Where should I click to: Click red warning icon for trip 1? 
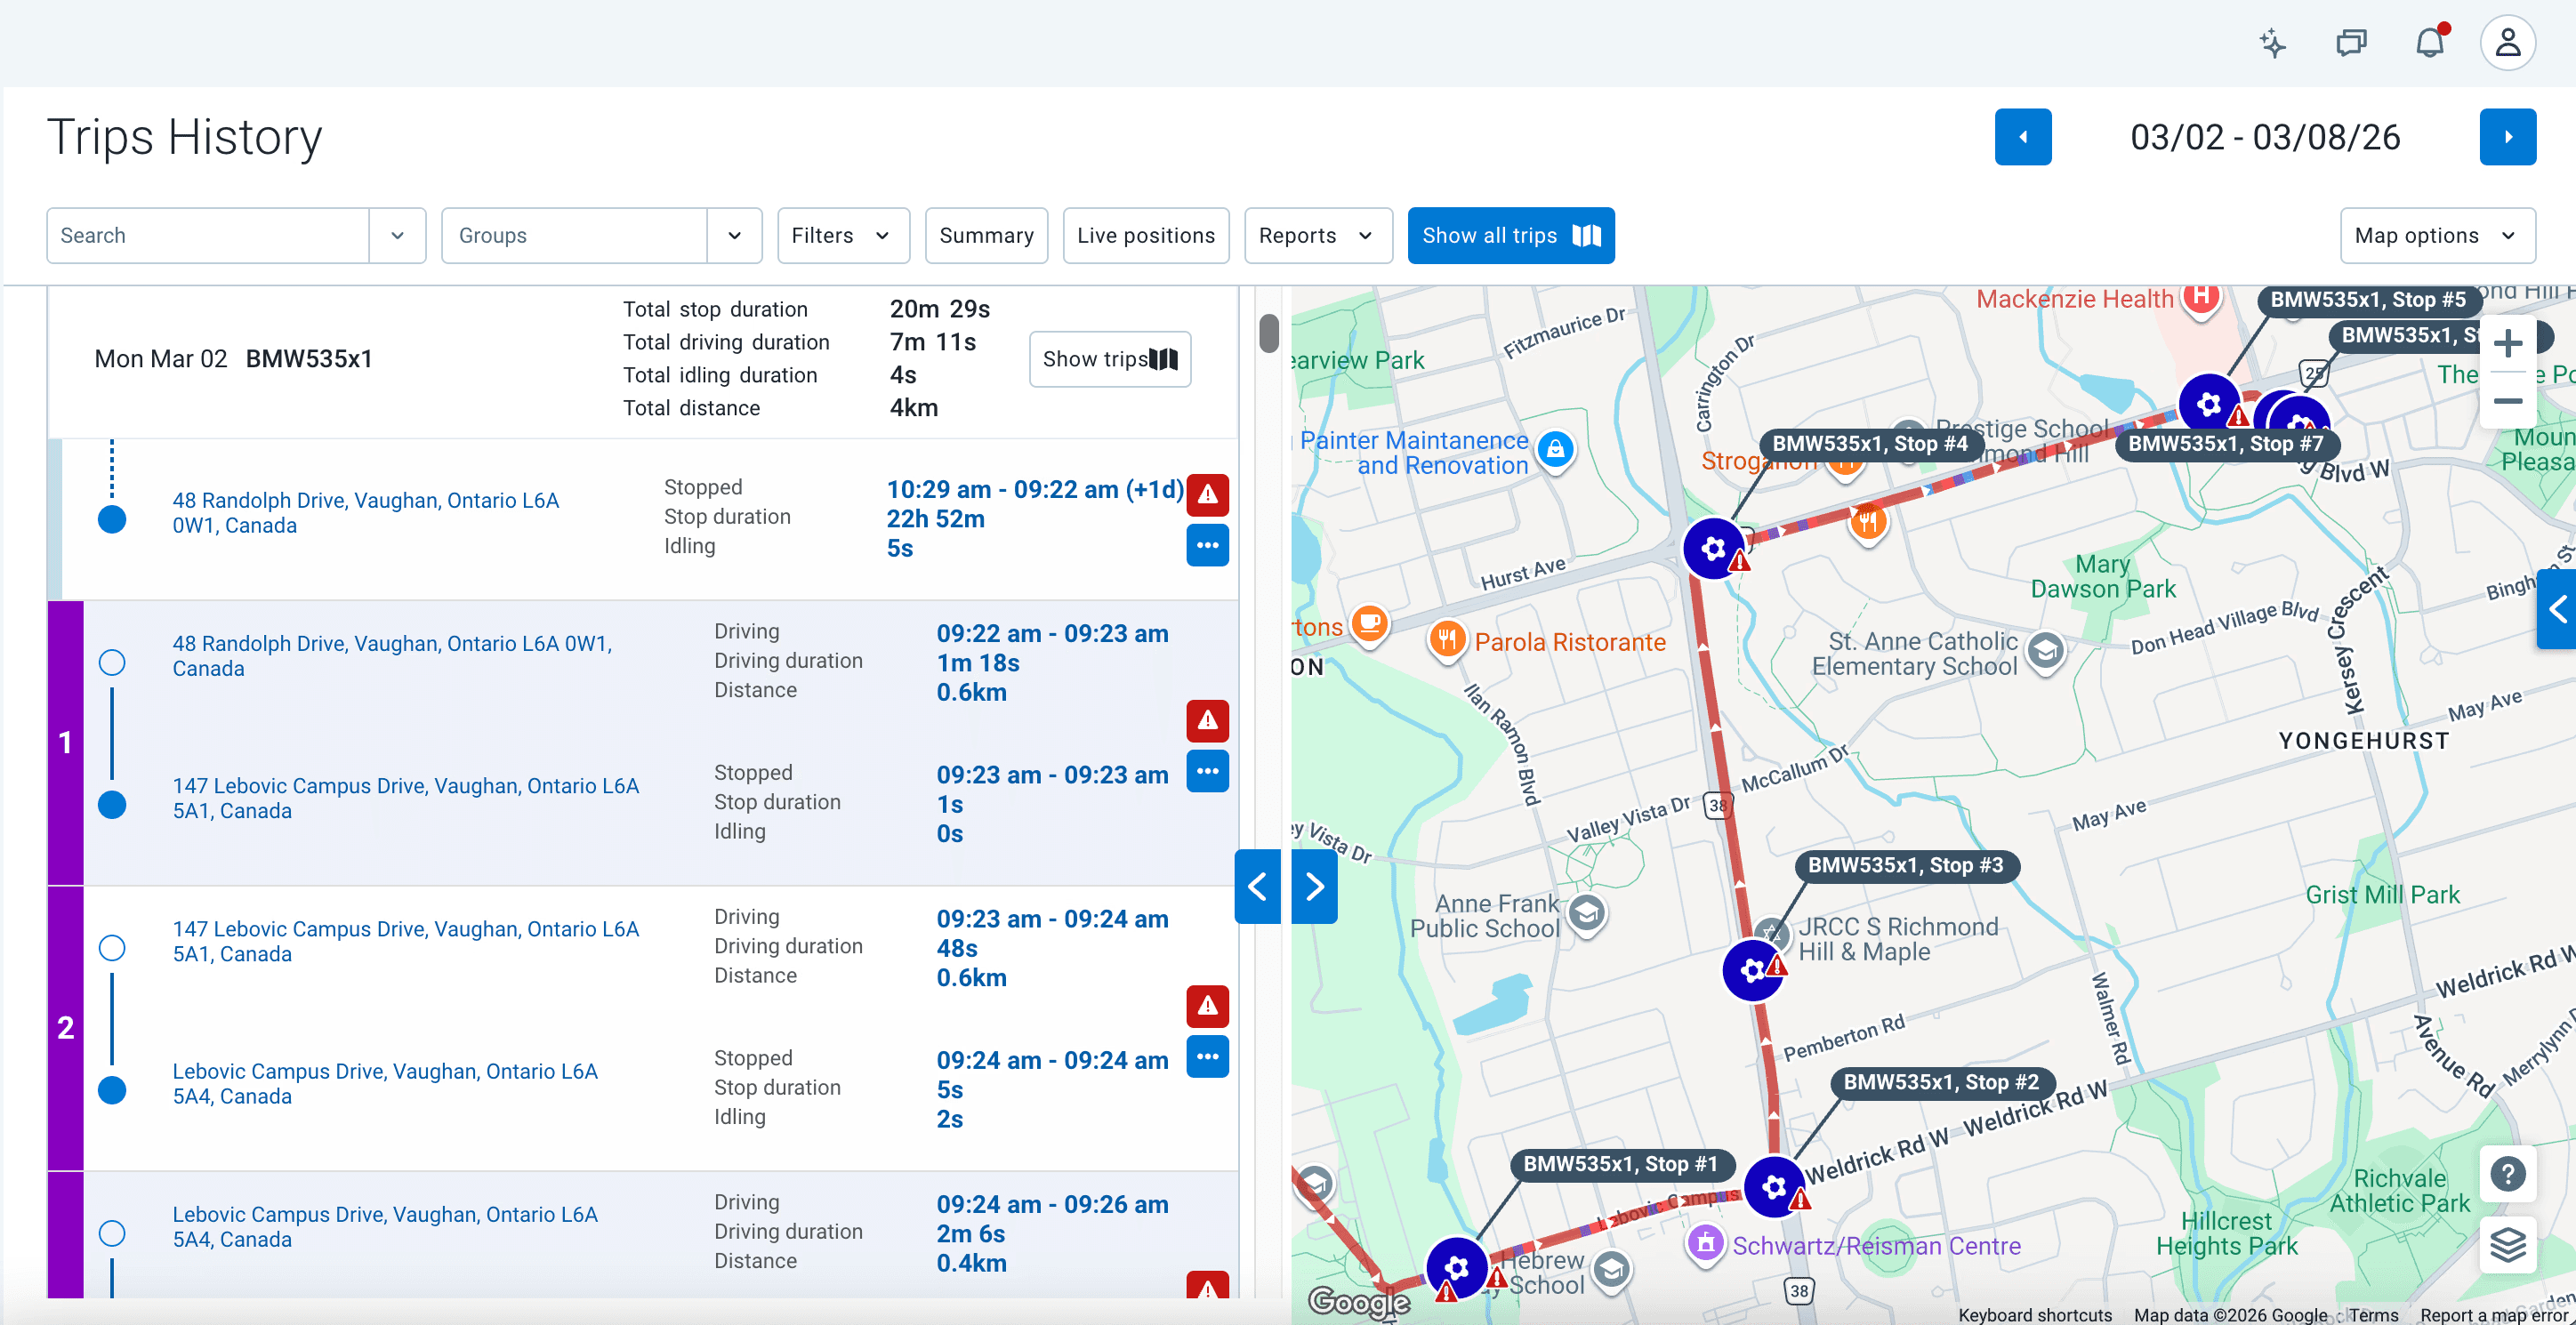point(1207,720)
